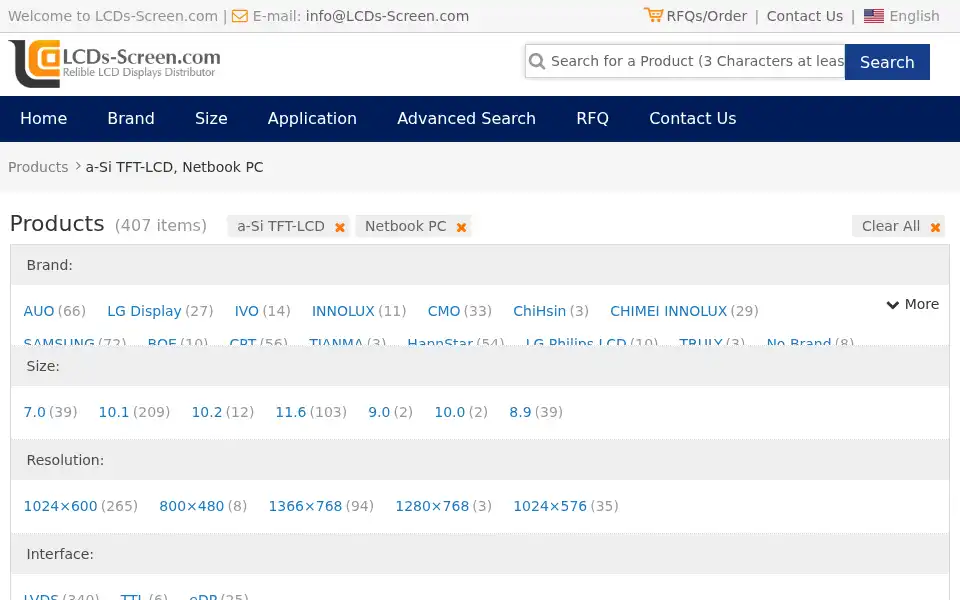Open Contact Us in navigation bar
The width and height of the screenshot is (960, 600).
(x=692, y=118)
